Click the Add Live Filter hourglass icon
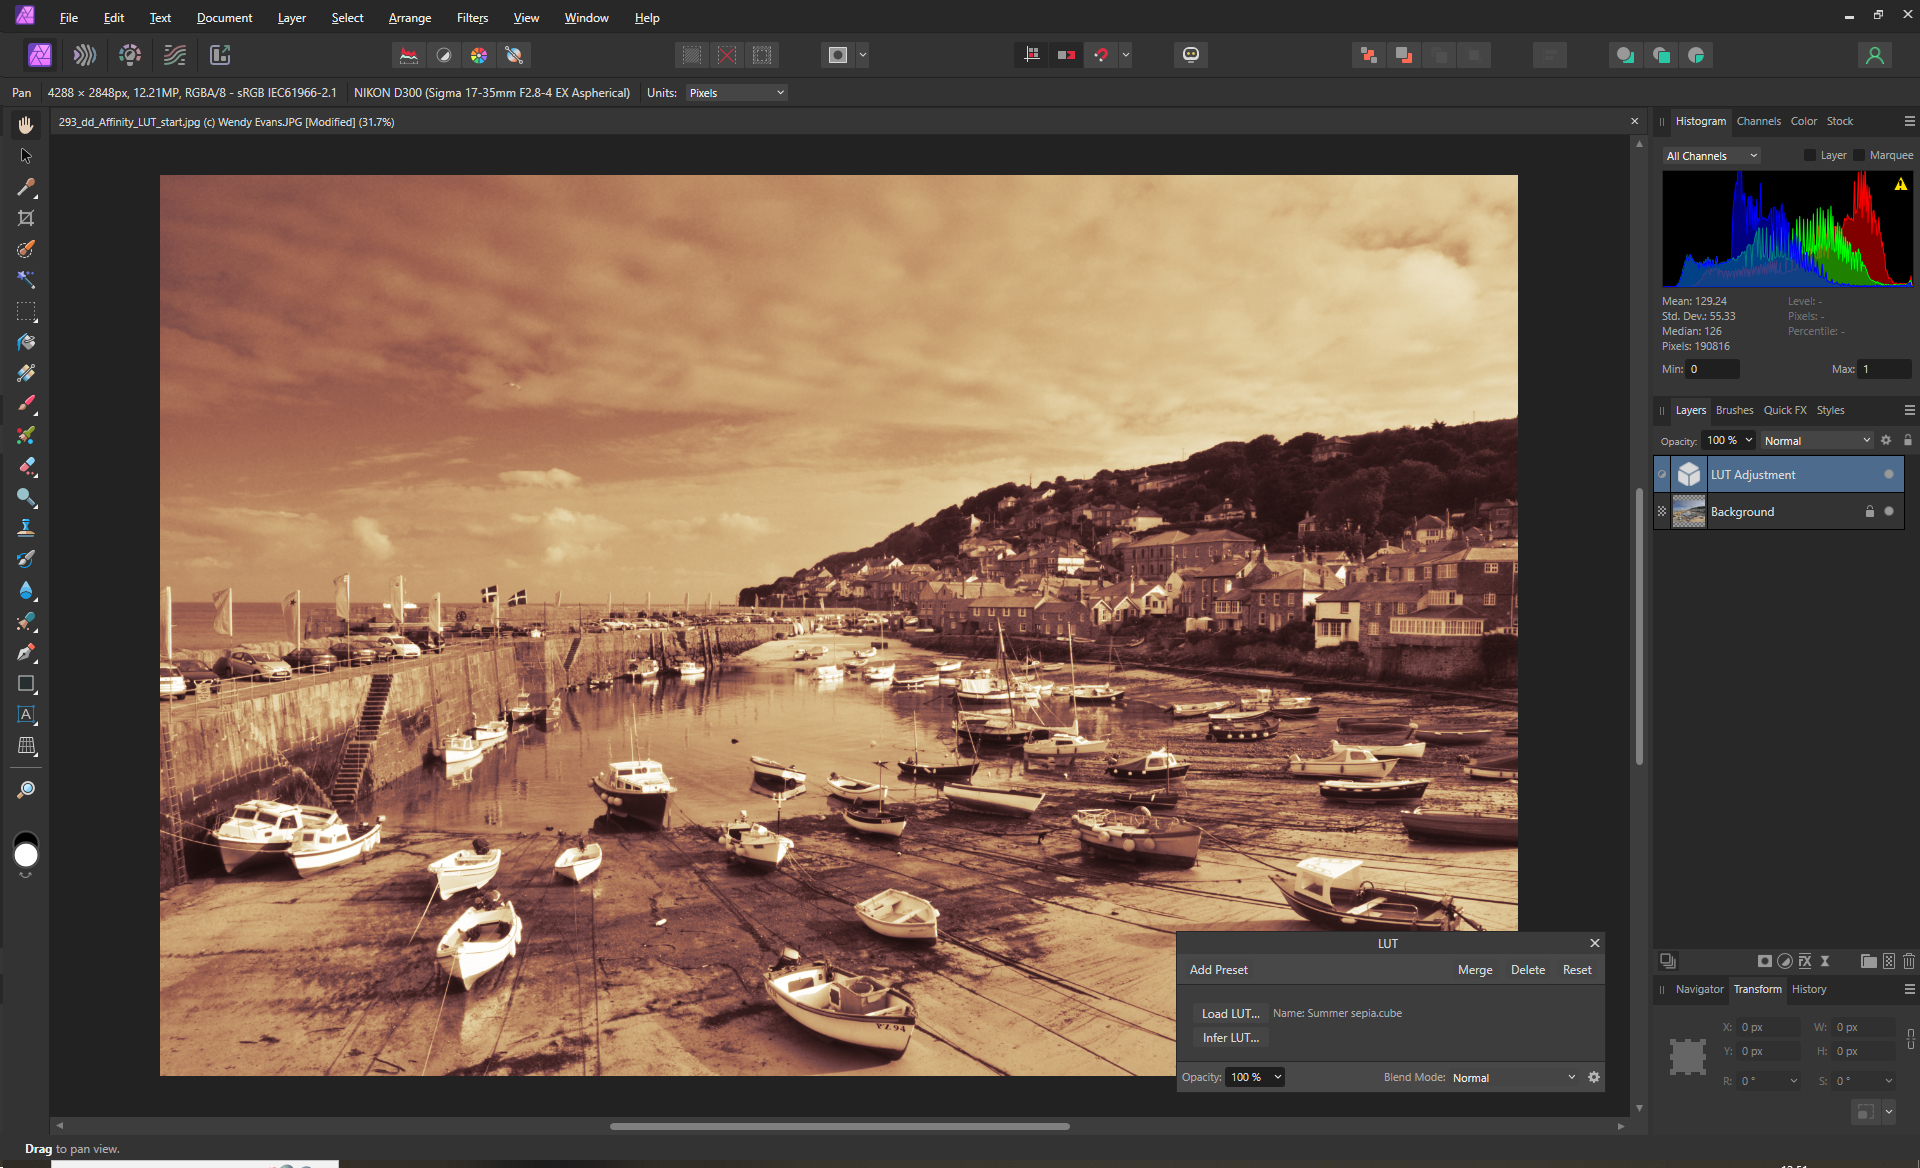The height and width of the screenshot is (1168, 1920). [x=1825, y=961]
